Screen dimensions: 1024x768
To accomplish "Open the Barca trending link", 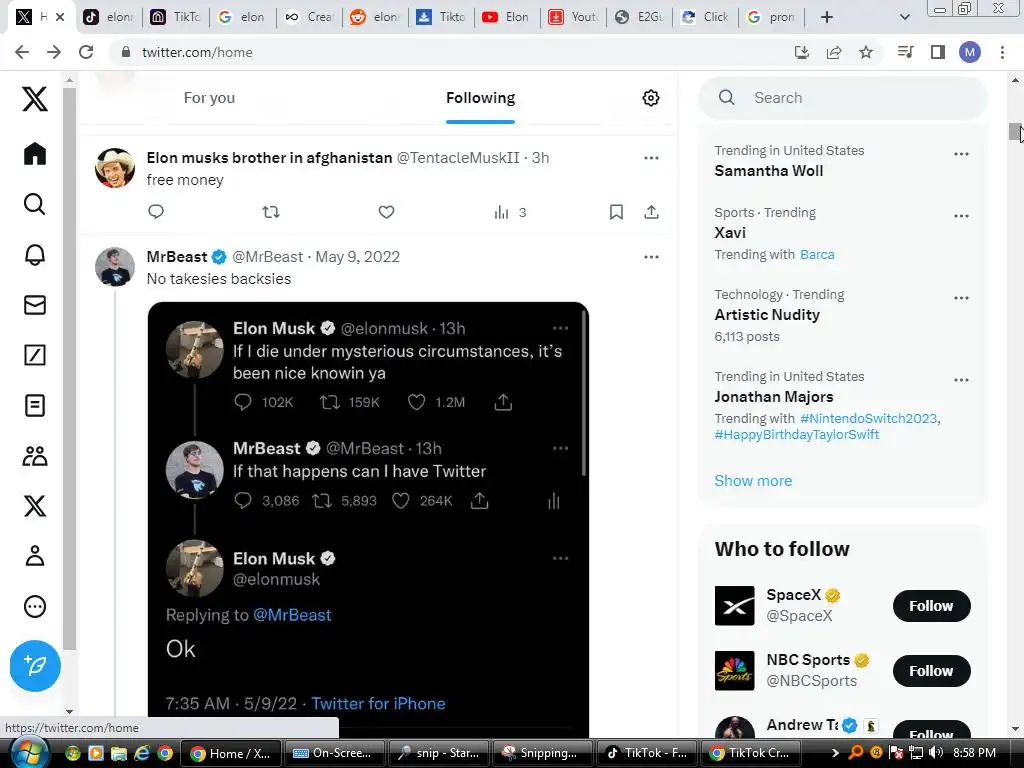I will (817, 255).
